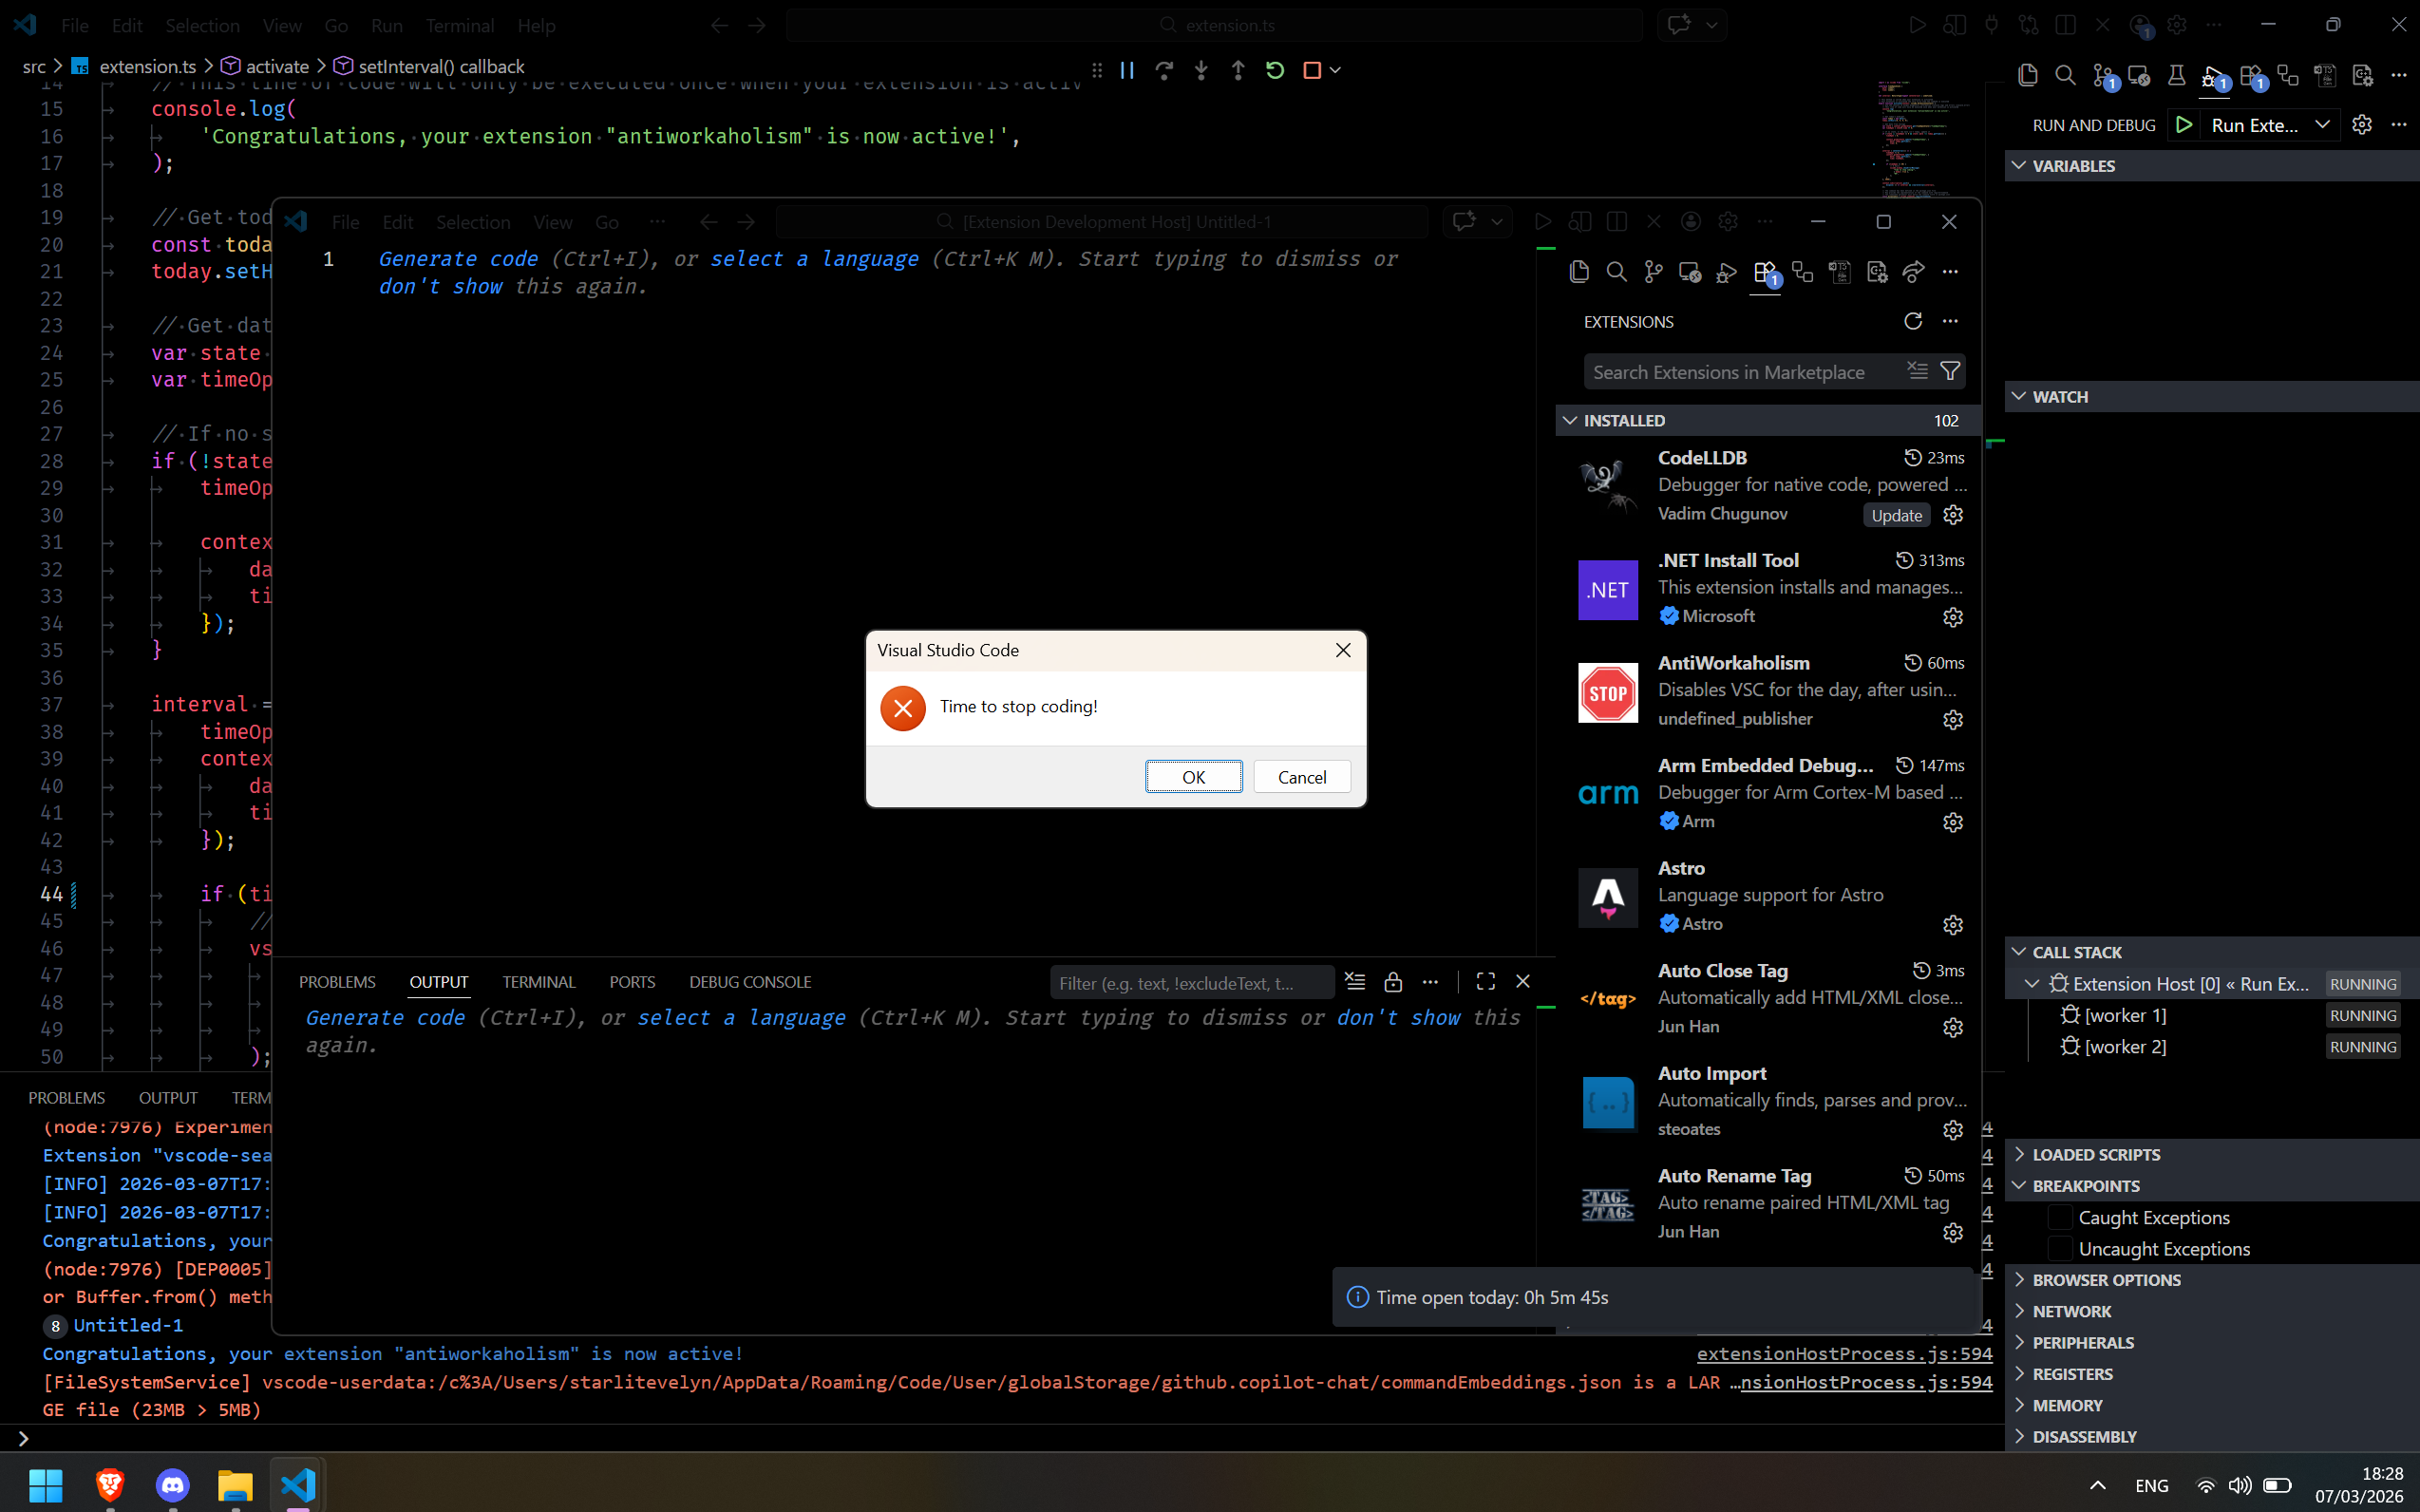The image size is (2420, 1512).
Task: Enable the Uncaught Exceptions breakpoint
Action: click(x=2060, y=1249)
